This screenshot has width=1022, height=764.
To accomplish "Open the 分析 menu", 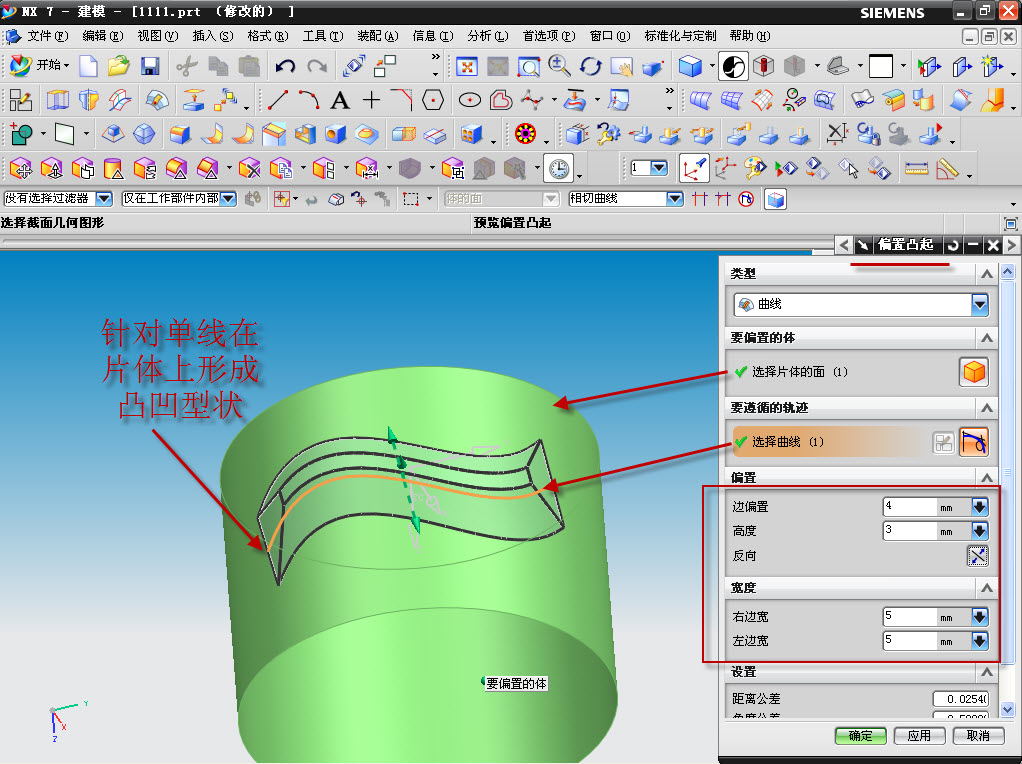I will coord(488,36).
